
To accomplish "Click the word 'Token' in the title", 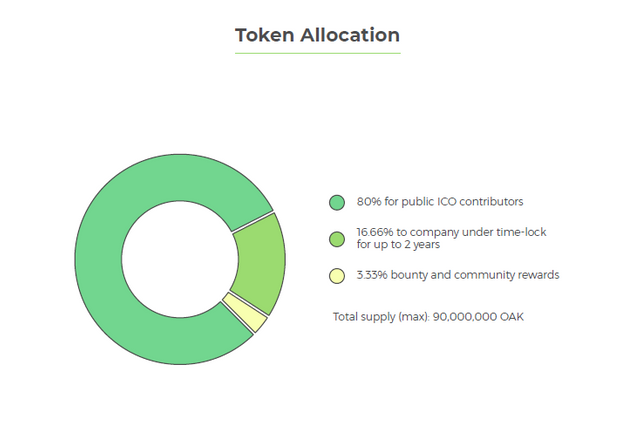I will [264, 35].
